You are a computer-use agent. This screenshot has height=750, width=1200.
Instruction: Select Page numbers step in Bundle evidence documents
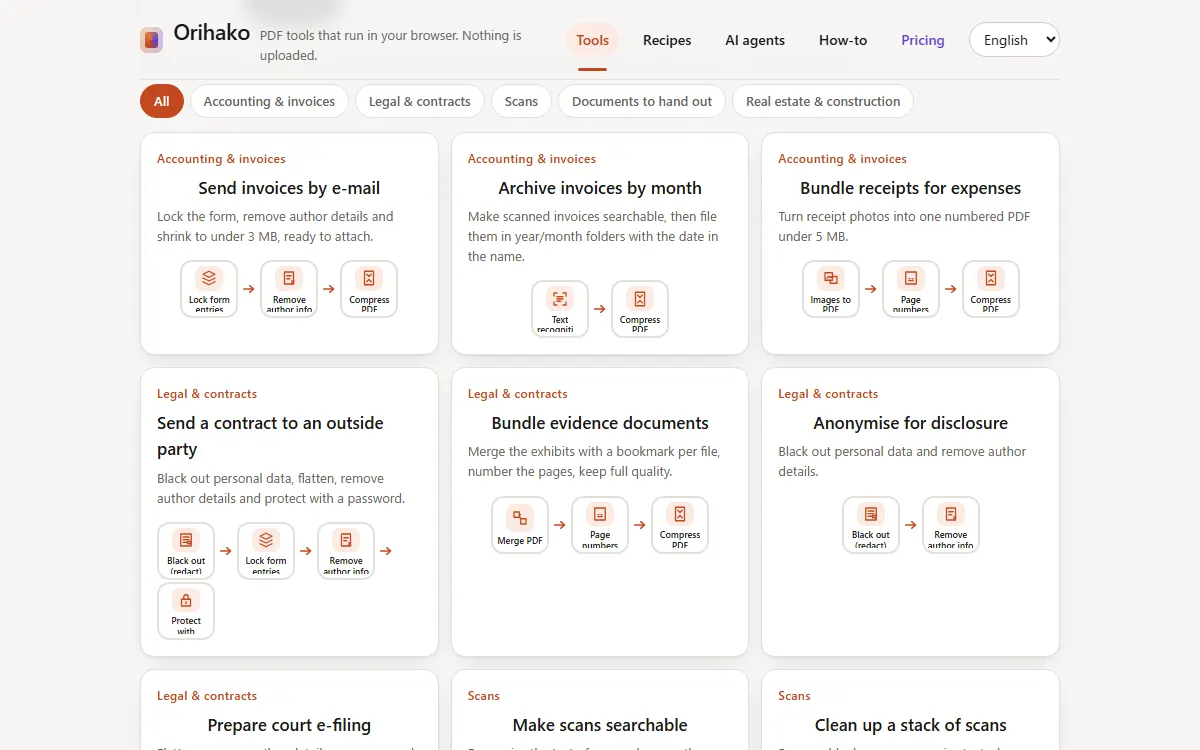pyautogui.click(x=600, y=526)
